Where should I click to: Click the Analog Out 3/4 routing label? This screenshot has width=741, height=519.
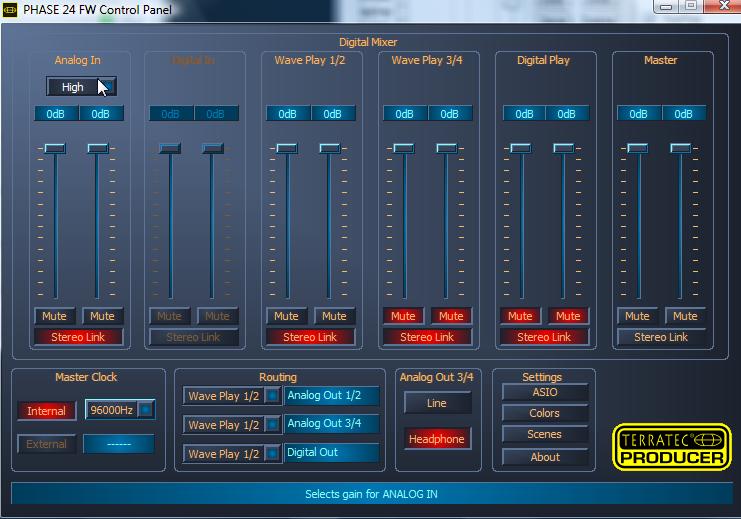(x=332, y=424)
